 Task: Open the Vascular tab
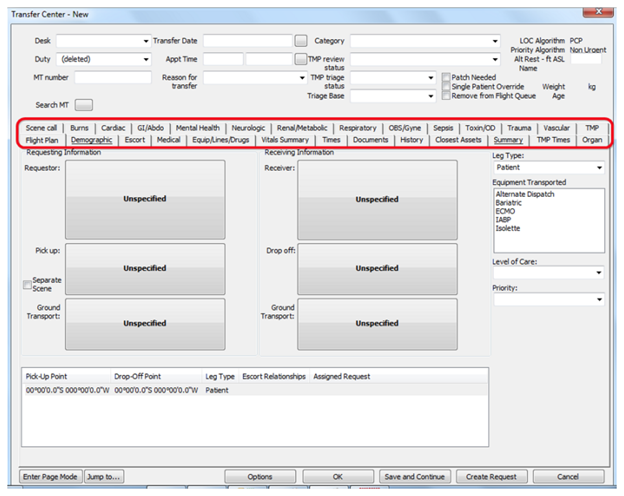(556, 128)
